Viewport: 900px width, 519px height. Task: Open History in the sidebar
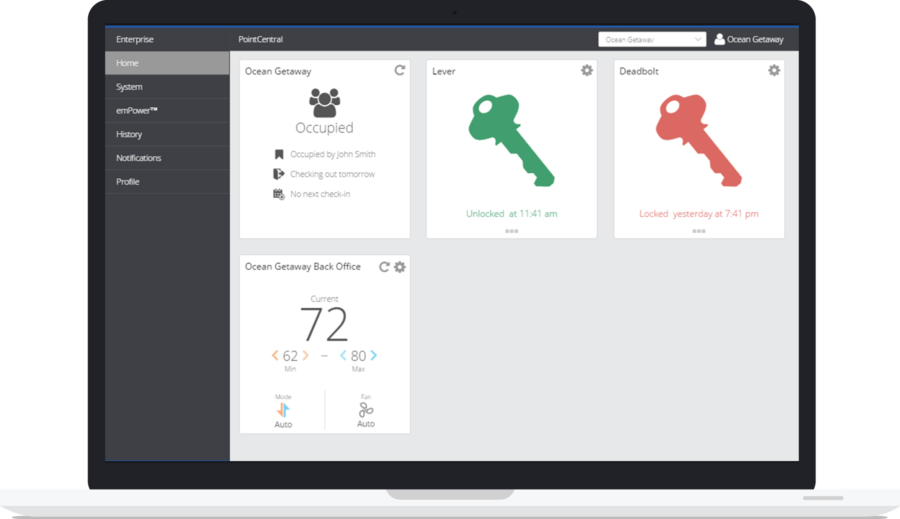click(x=167, y=134)
